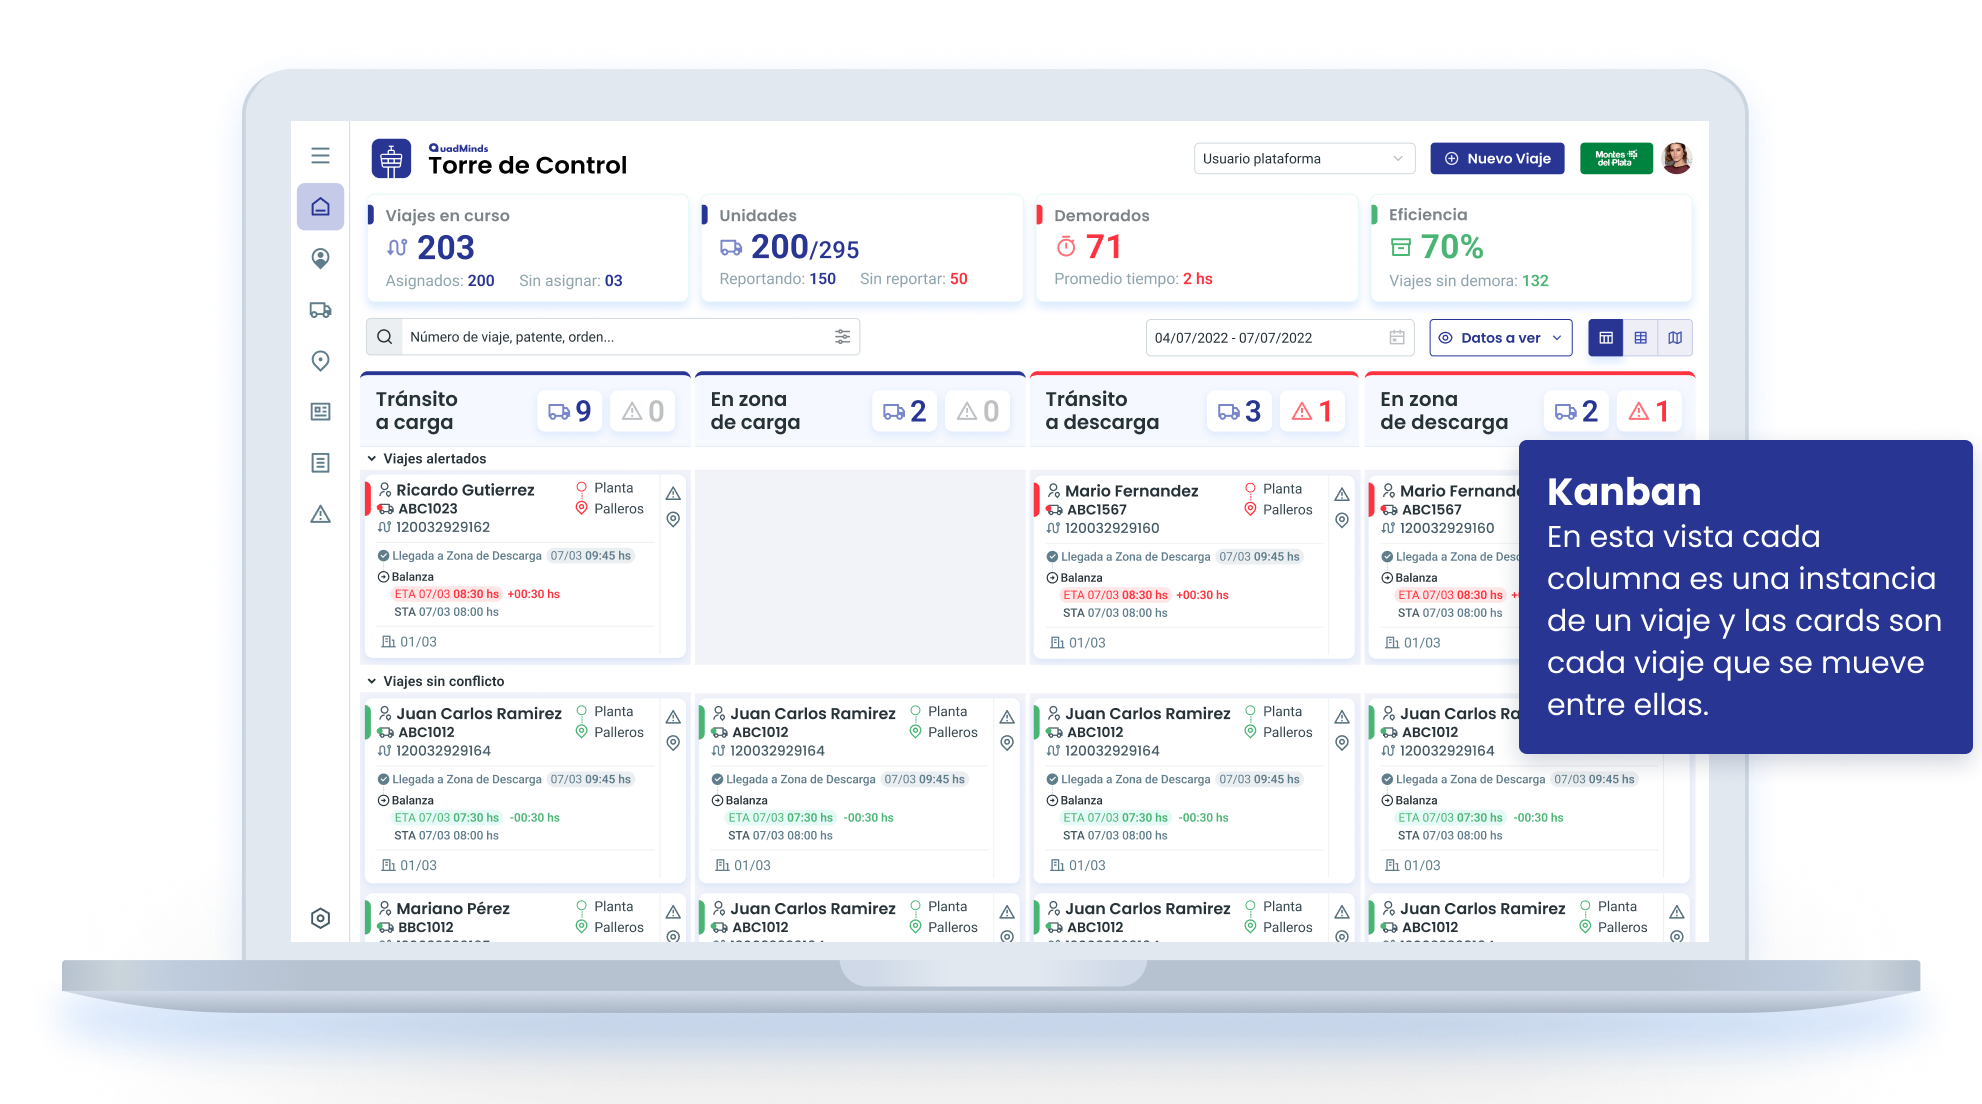
Task: Collapse Viajes sin conflicto section
Action: coord(372,681)
